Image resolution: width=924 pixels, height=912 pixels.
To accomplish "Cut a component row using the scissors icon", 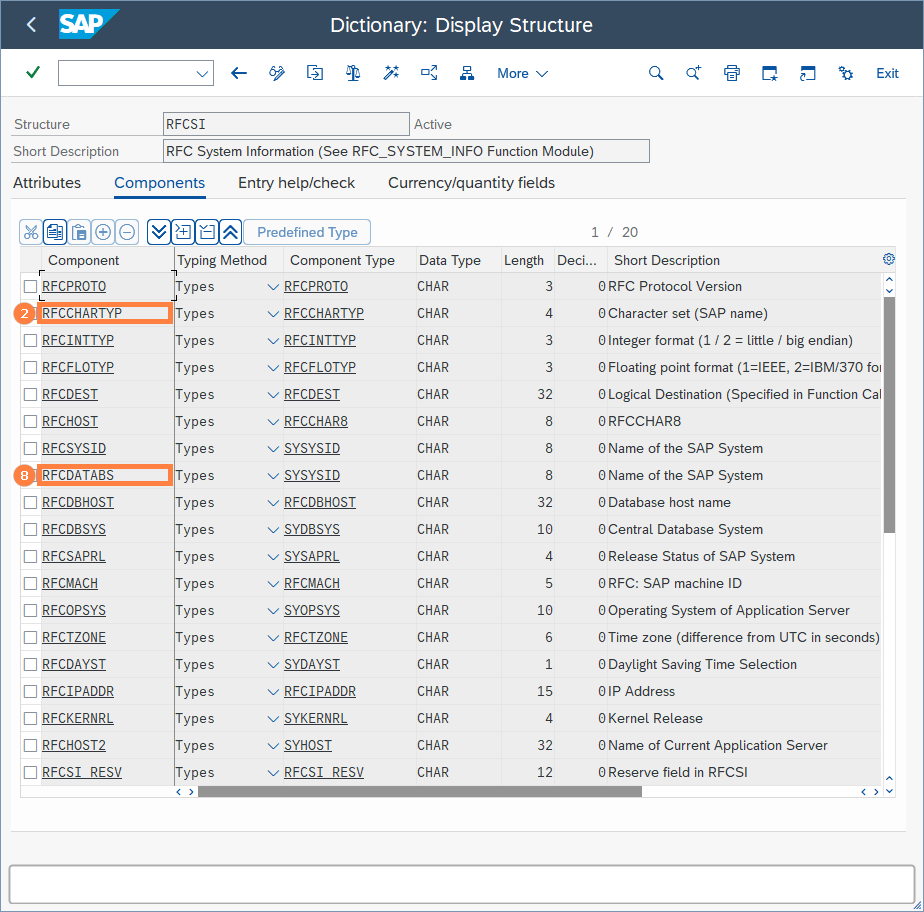I will tap(30, 231).
